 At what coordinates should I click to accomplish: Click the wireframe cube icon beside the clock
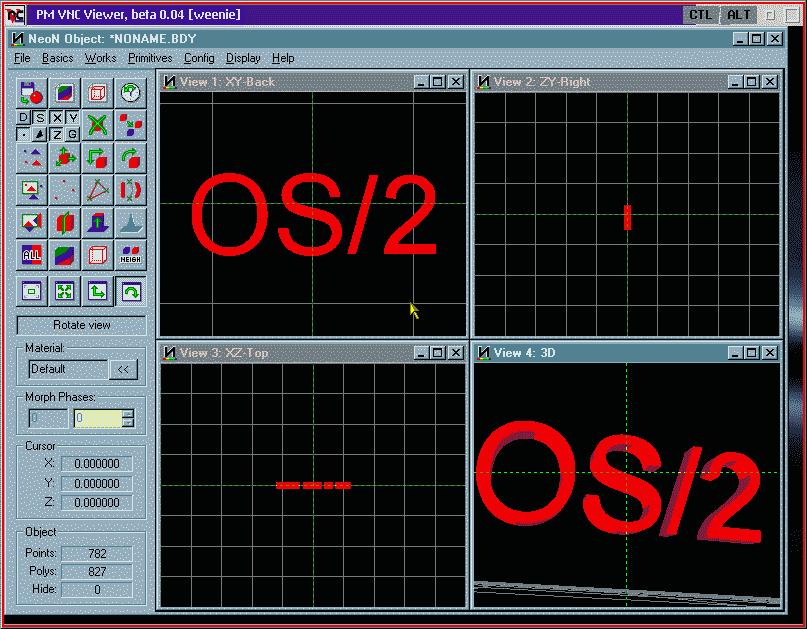pos(97,93)
